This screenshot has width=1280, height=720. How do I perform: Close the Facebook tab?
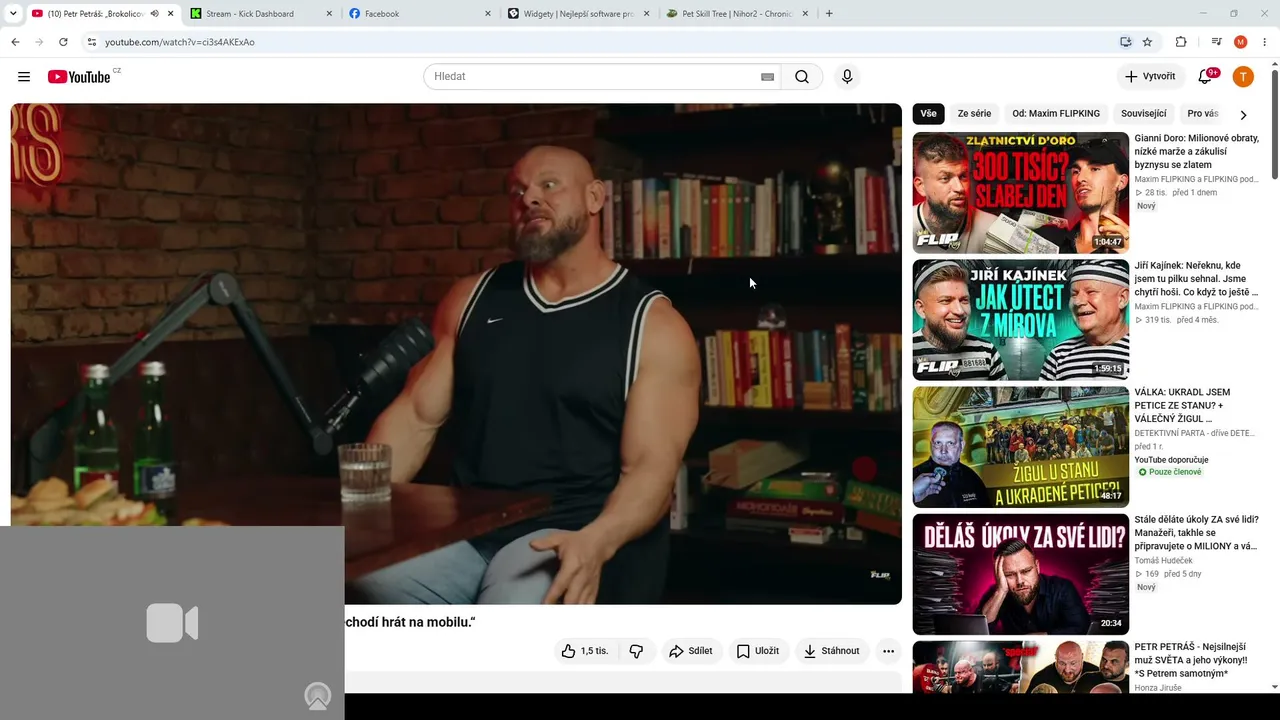[x=488, y=14]
